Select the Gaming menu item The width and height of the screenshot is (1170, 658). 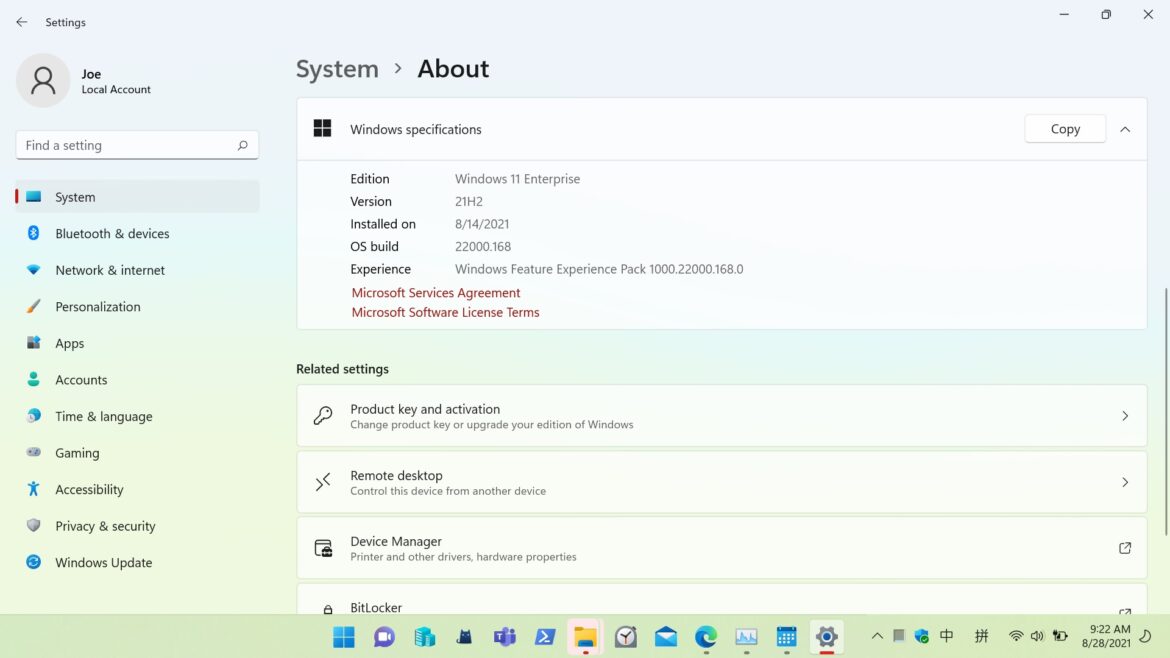77,453
